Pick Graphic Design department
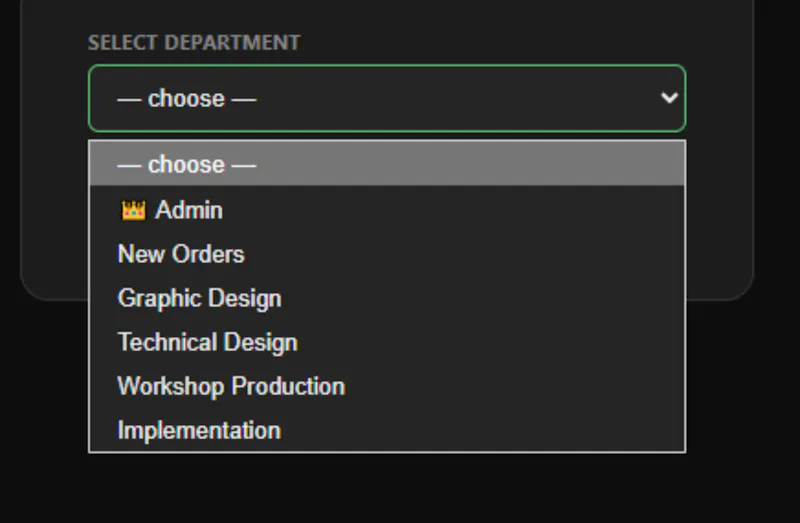Image resolution: width=800 pixels, height=523 pixels. click(x=387, y=298)
